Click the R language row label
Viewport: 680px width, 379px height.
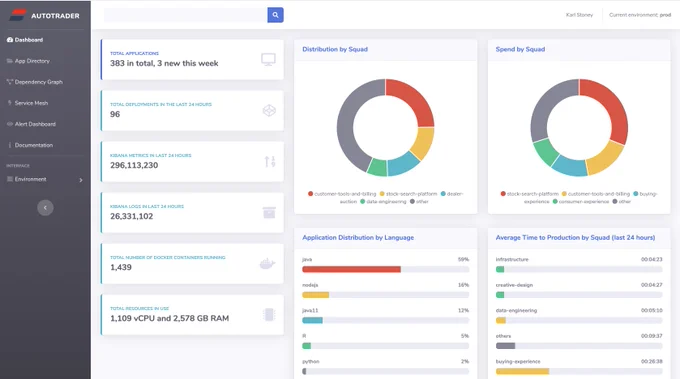304,336
